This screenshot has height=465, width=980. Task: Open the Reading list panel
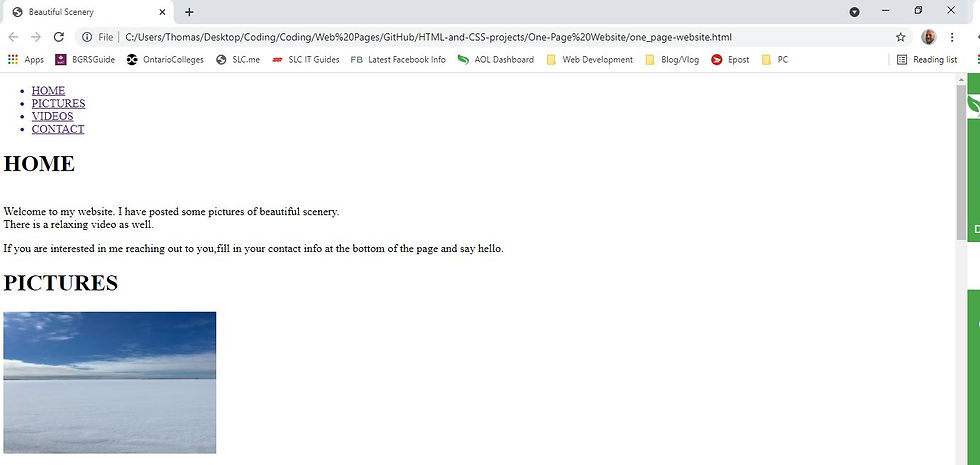pos(927,59)
